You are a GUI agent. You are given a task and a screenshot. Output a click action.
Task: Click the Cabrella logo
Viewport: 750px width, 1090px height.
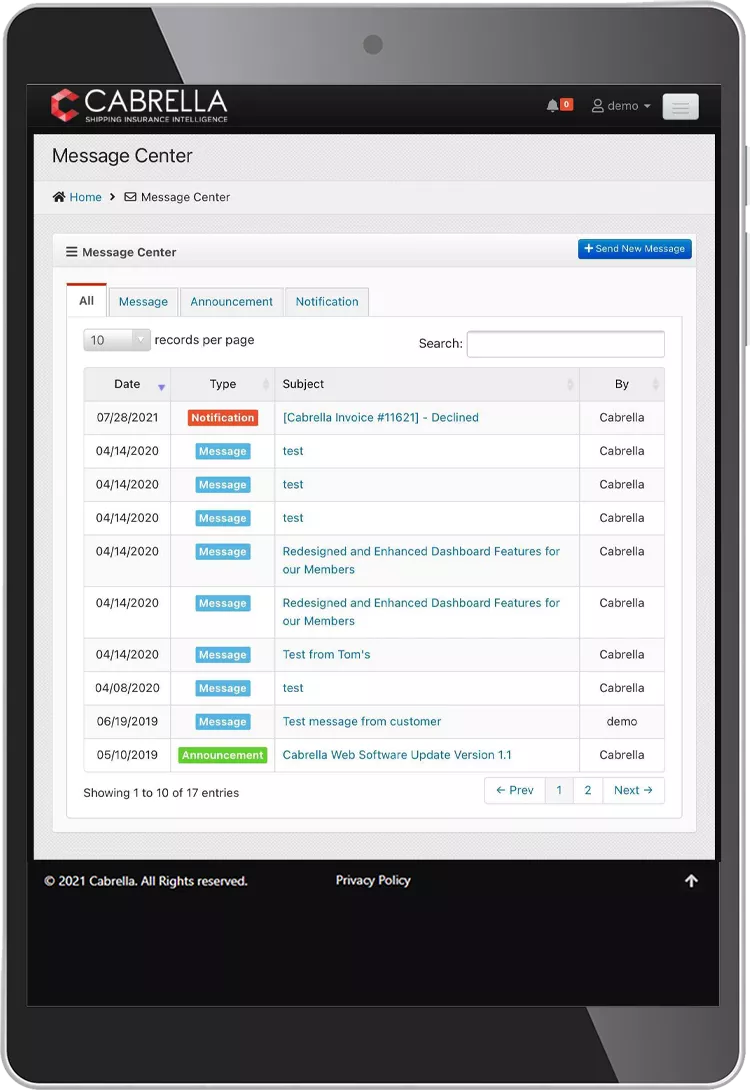tap(139, 106)
